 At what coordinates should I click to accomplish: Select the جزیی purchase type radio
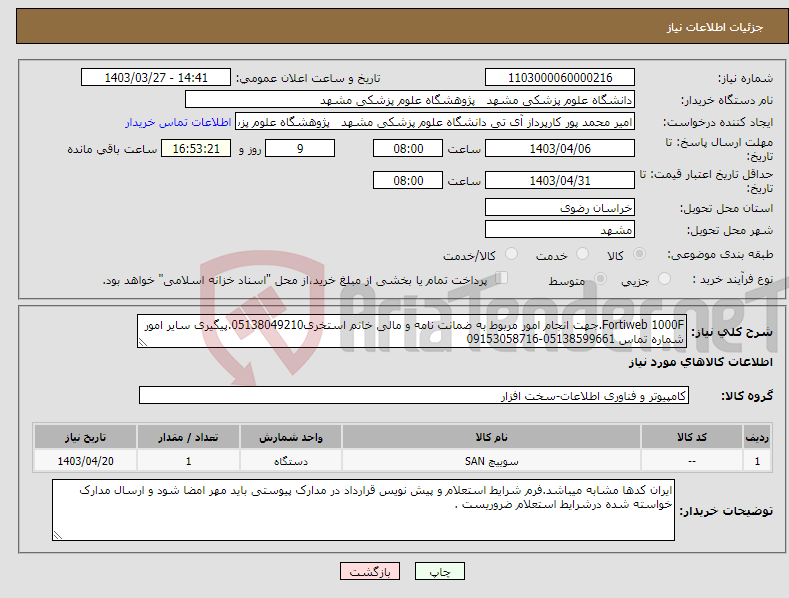click(664, 279)
